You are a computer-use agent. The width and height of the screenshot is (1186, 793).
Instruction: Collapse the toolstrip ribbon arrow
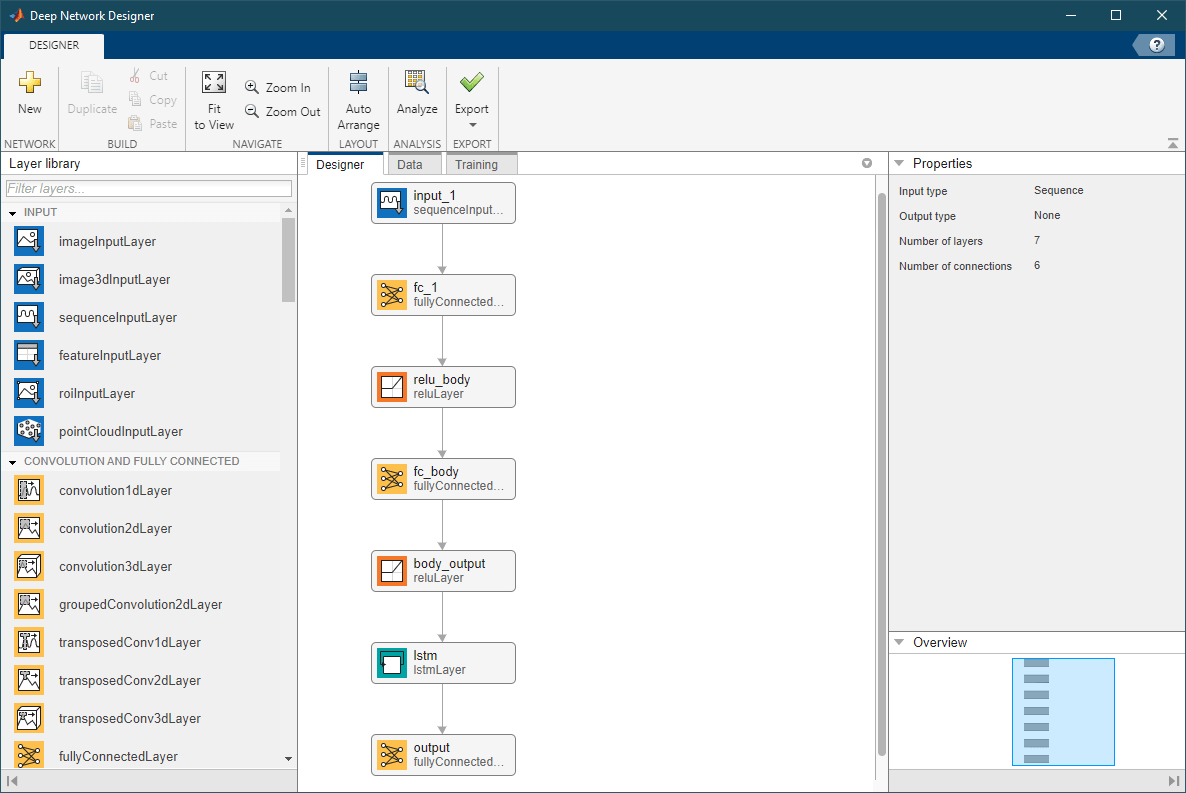coord(1172,143)
